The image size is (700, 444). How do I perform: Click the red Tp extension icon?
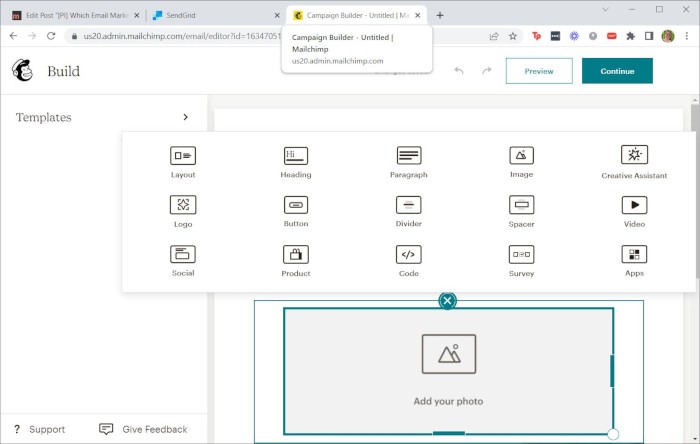click(x=536, y=36)
